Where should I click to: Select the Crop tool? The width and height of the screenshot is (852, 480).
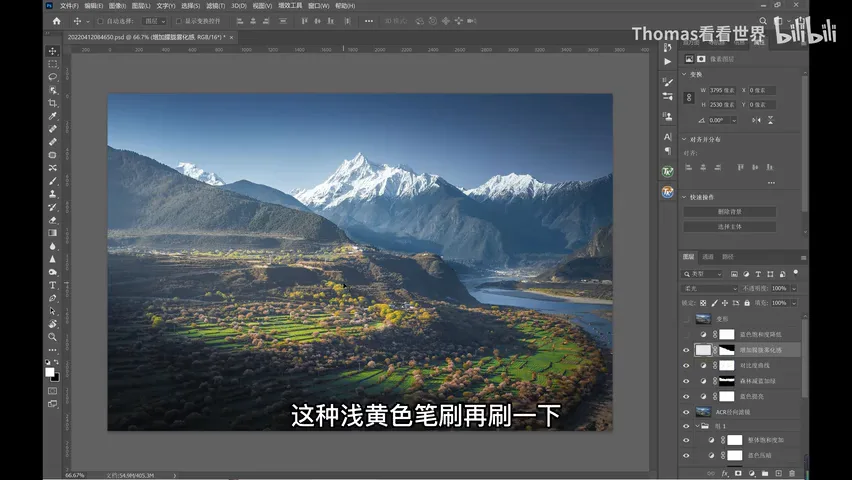(x=53, y=103)
